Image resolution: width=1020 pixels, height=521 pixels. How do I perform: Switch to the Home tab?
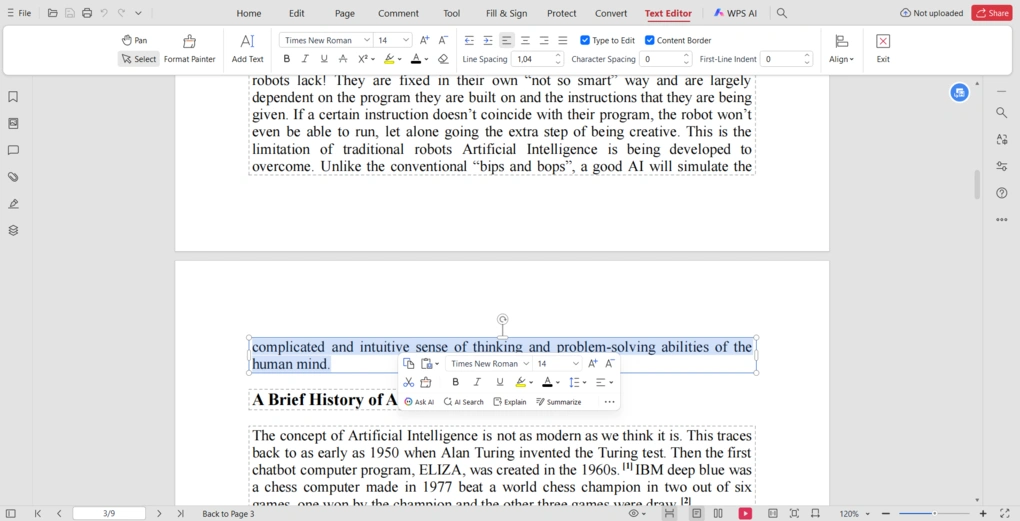click(248, 13)
